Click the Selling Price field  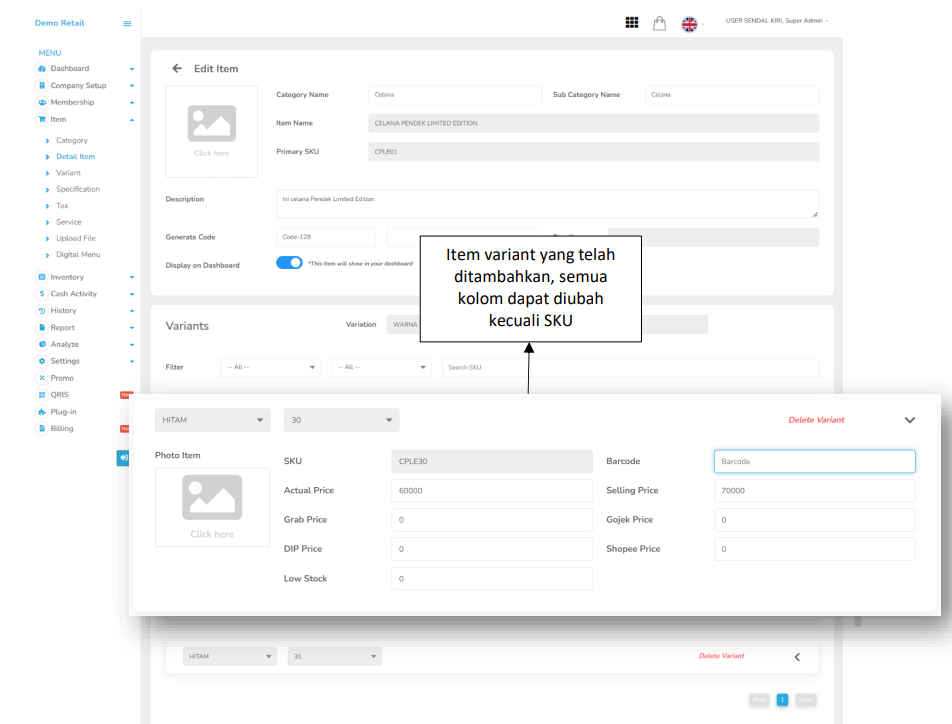point(814,491)
